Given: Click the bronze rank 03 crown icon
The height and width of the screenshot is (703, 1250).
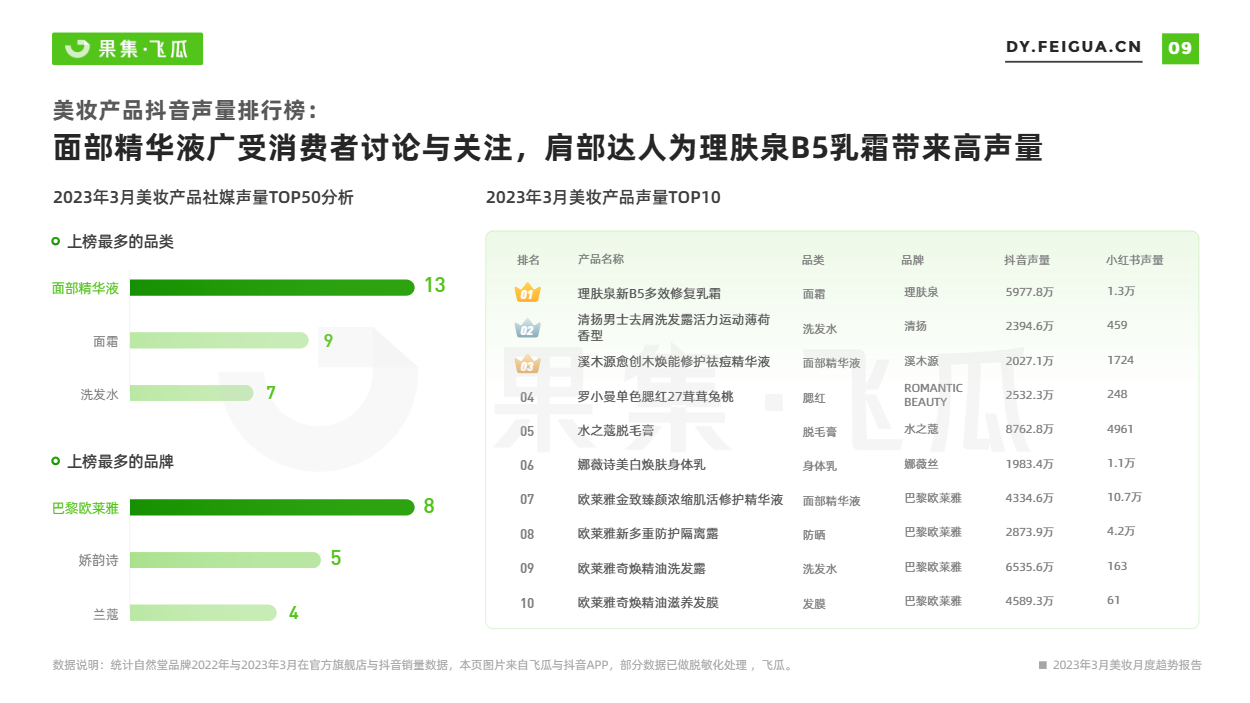Looking at the screenshot, I should point(527,363).
